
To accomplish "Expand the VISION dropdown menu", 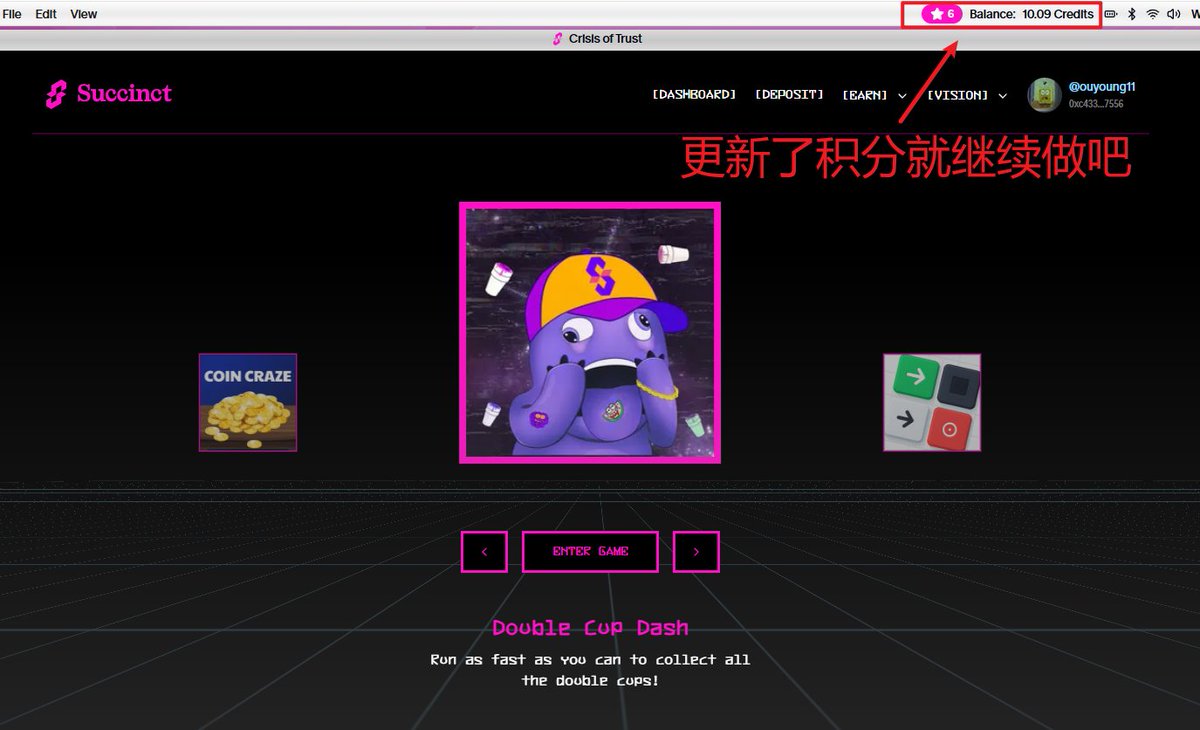I will pos(967,95).
